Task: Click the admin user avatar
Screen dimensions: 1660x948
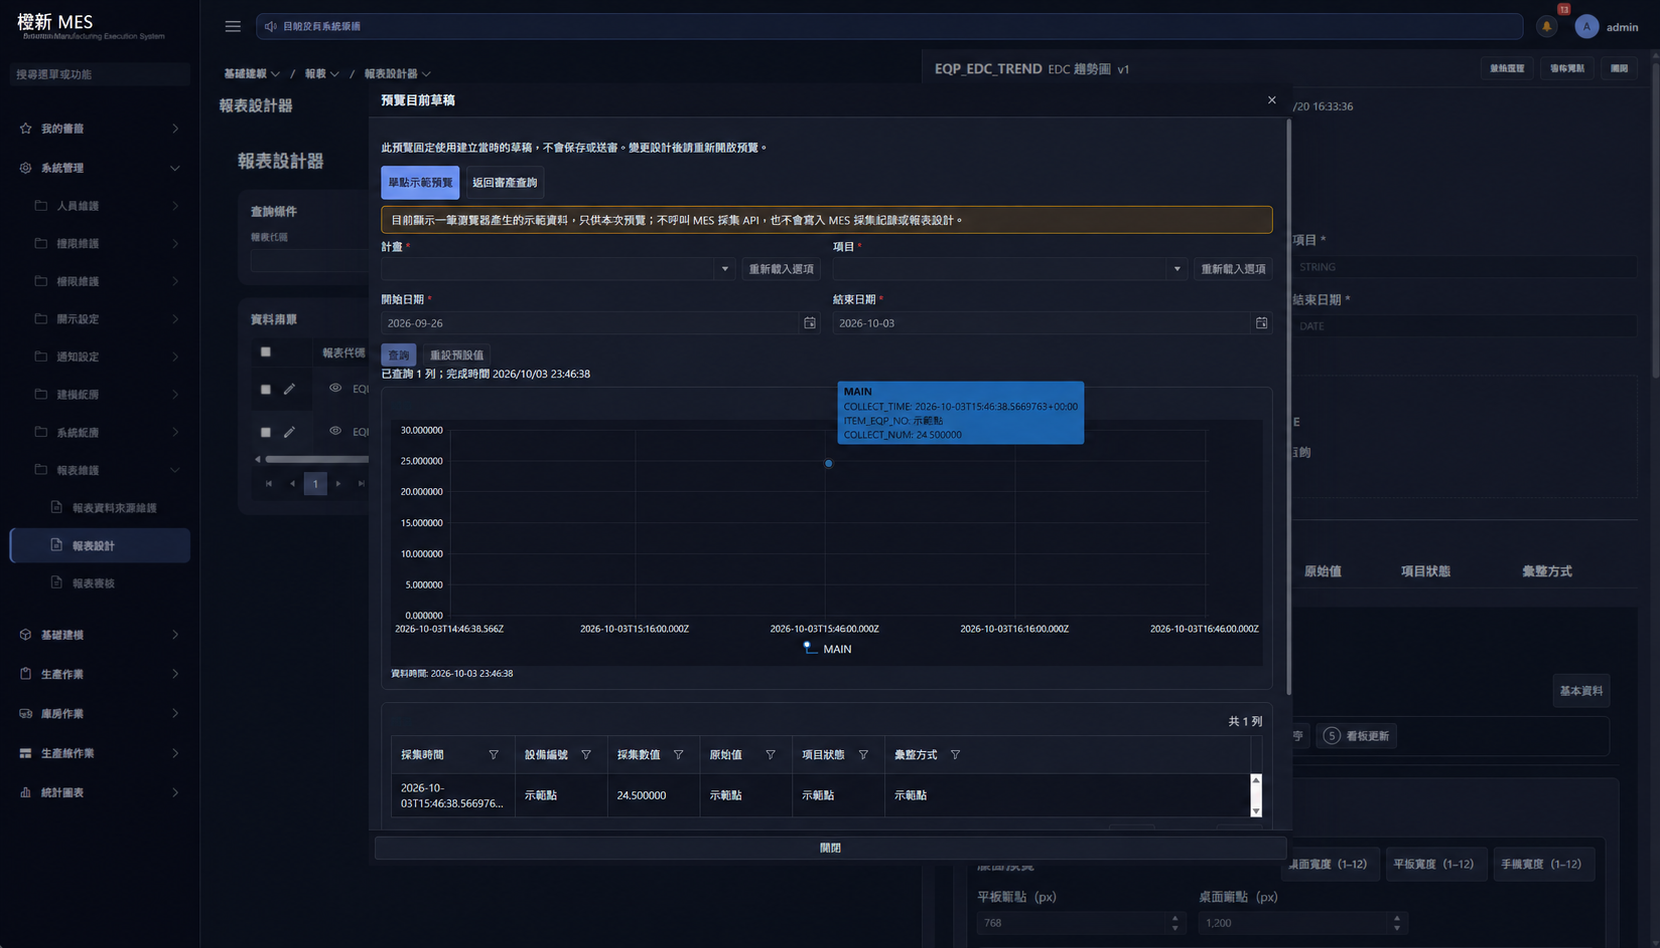Action: (1586, 27)
